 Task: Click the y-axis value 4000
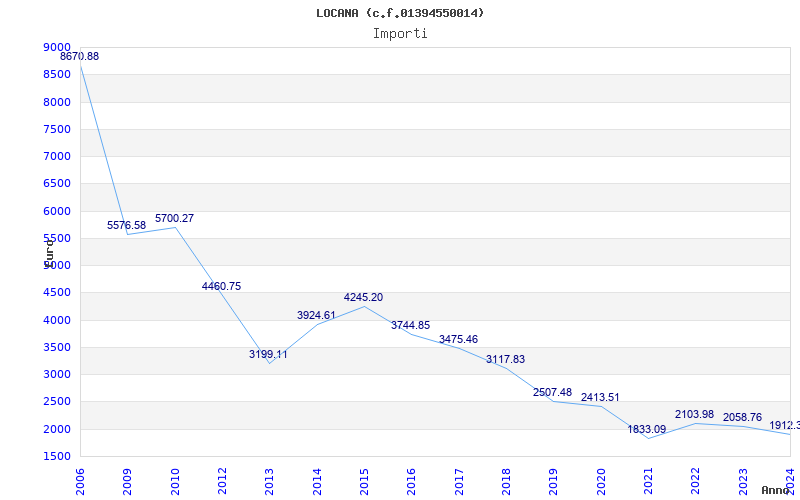pos(57,320)
